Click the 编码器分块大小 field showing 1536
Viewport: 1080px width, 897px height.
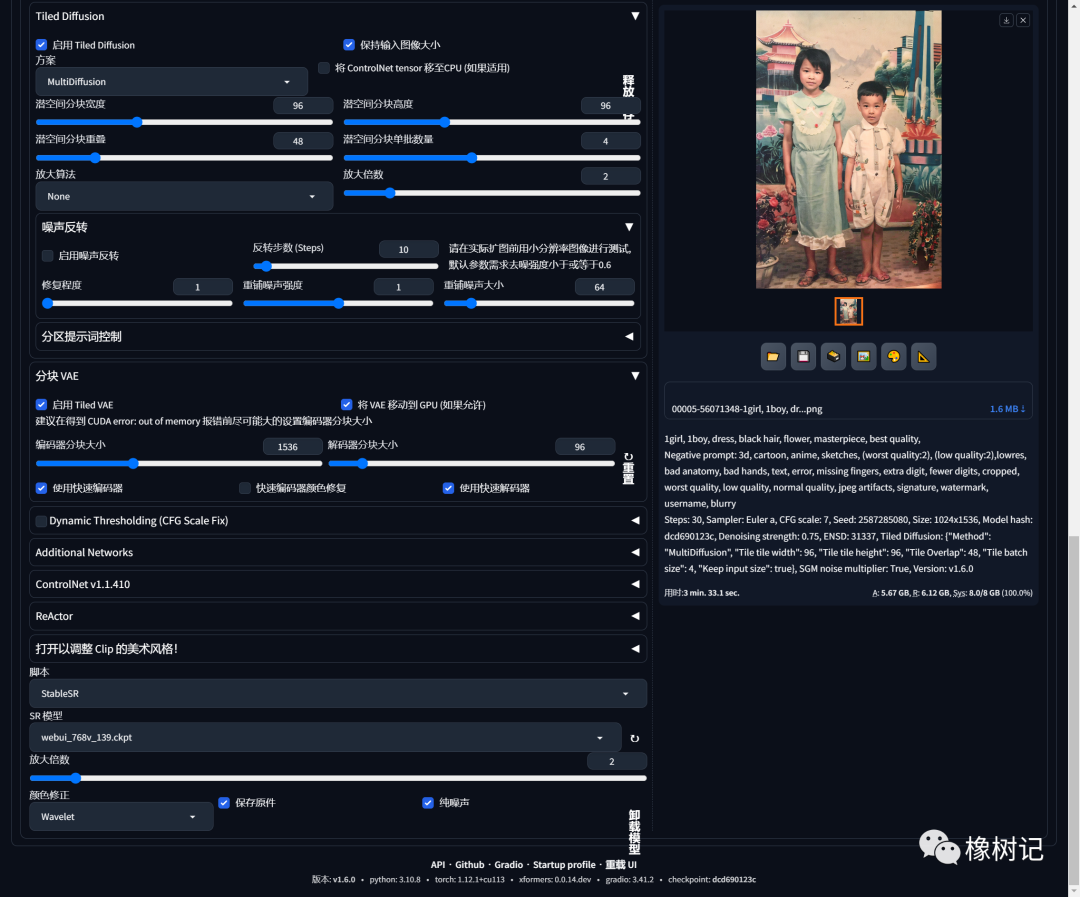point(292,446)
